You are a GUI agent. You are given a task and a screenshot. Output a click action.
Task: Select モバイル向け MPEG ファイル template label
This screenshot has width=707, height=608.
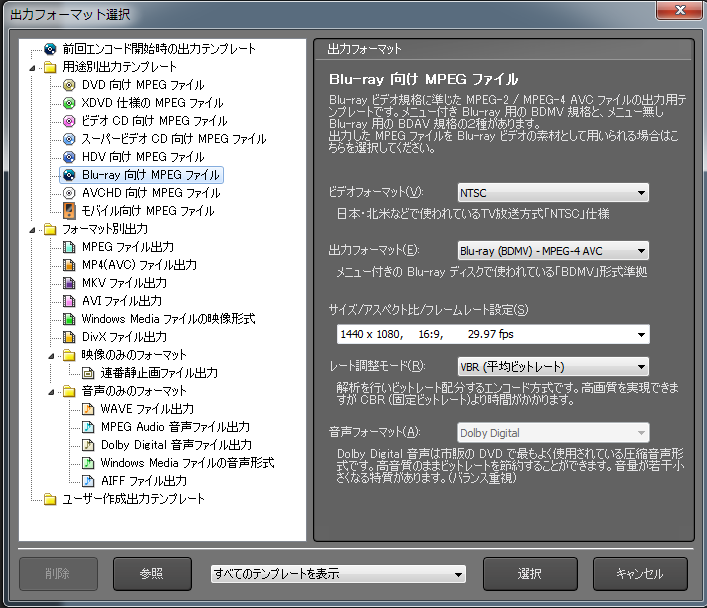[148, 211]
